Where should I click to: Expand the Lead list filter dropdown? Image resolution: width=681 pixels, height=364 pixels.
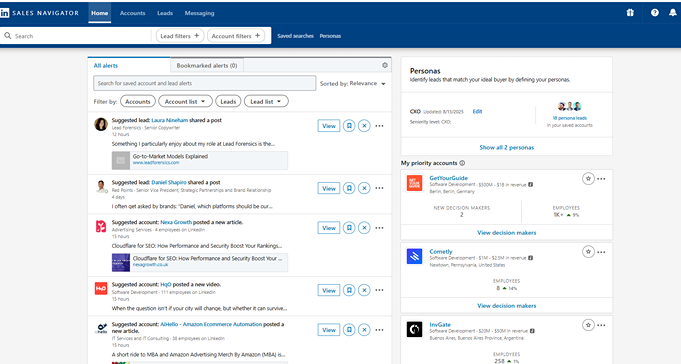(266, 101)
